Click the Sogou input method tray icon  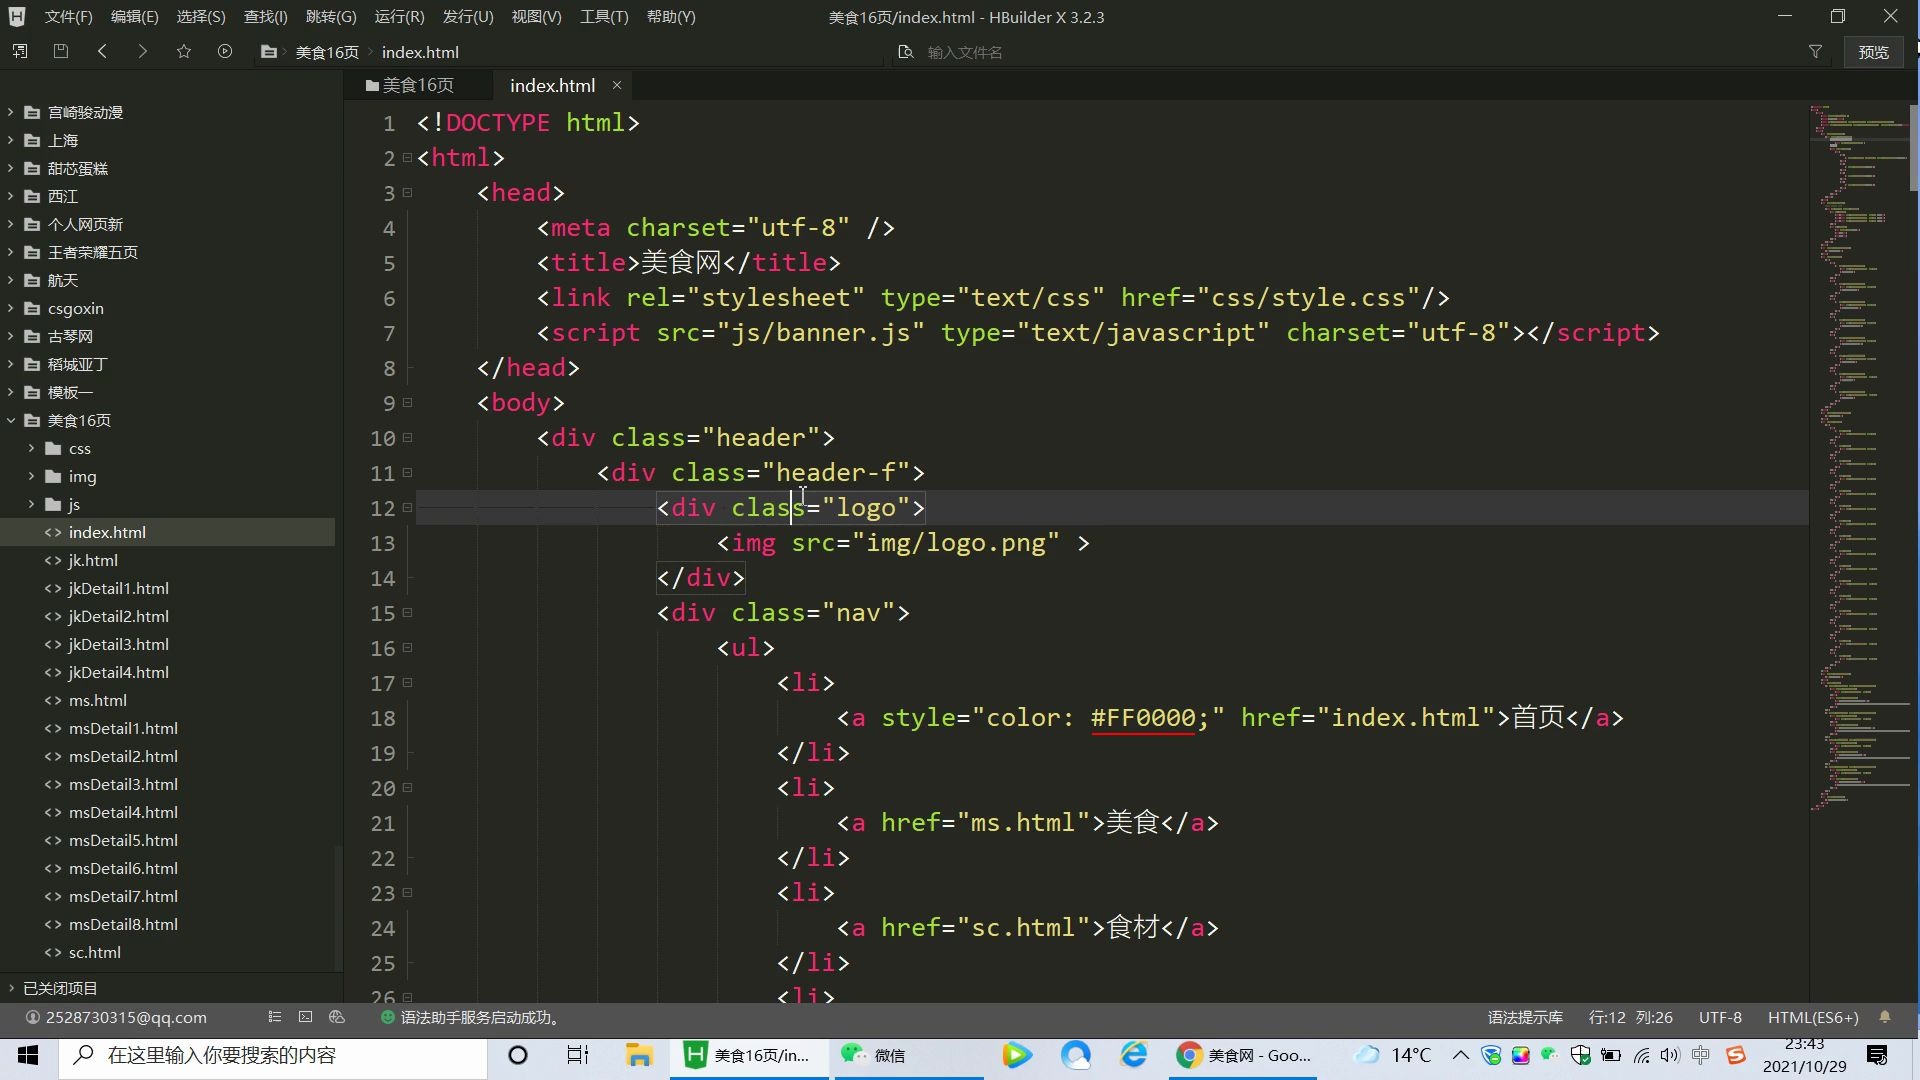point(1736,1055)
